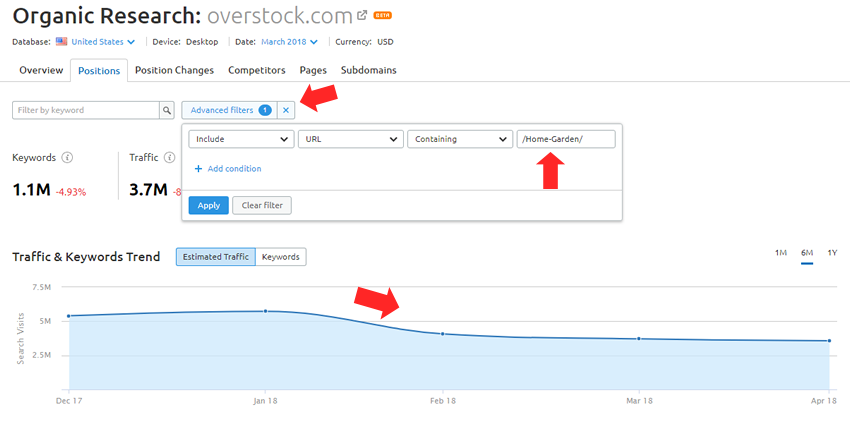Click the Clear filter button

[262, 206]
